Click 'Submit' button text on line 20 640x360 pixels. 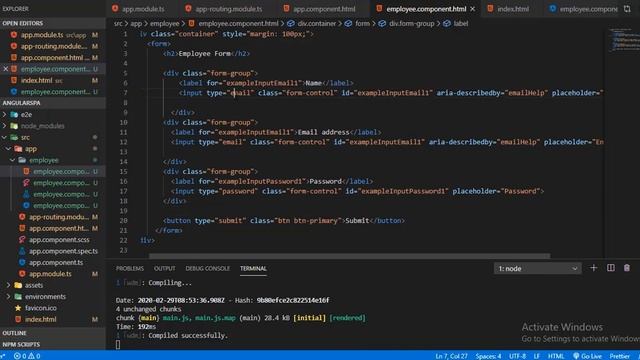tap(357, 220)
